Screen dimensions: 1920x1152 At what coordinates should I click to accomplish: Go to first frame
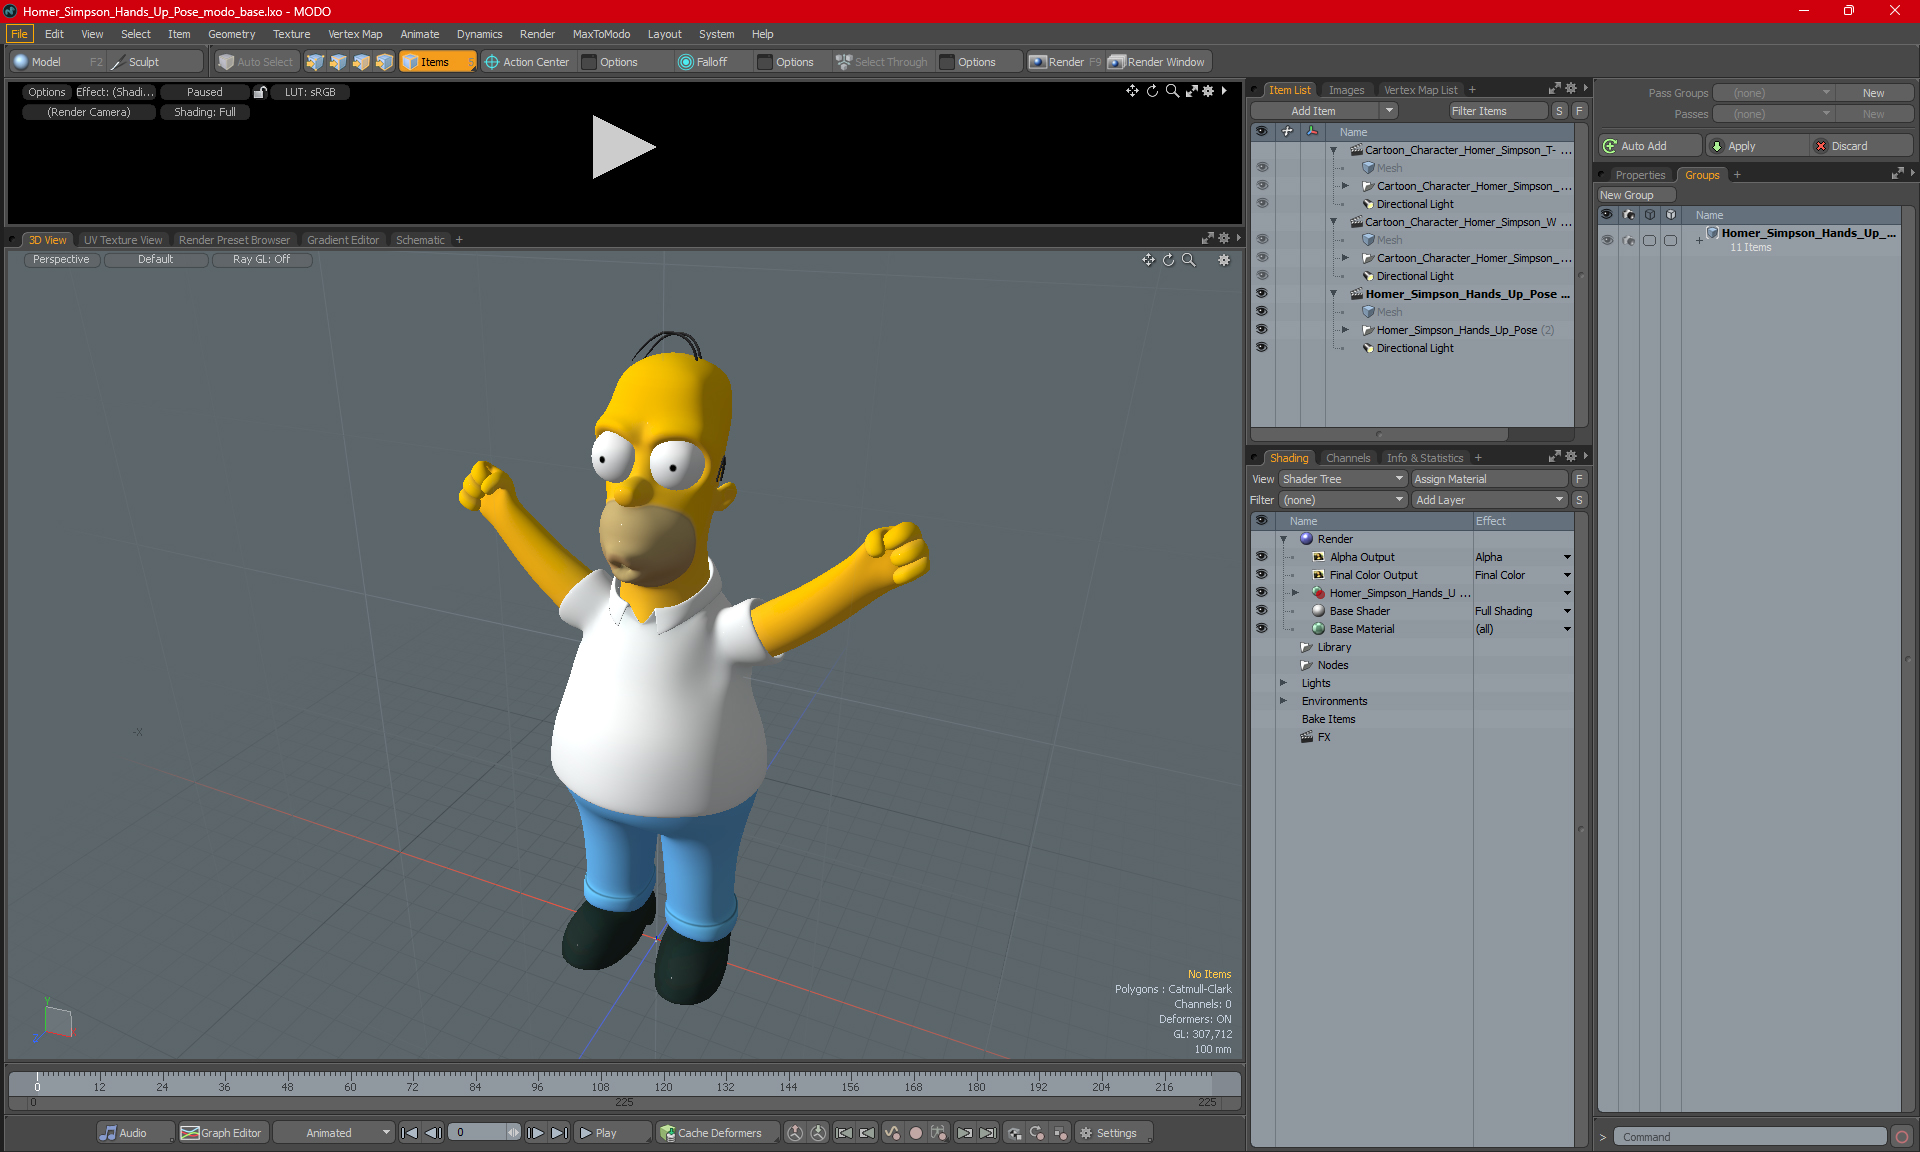(409, 1133)
